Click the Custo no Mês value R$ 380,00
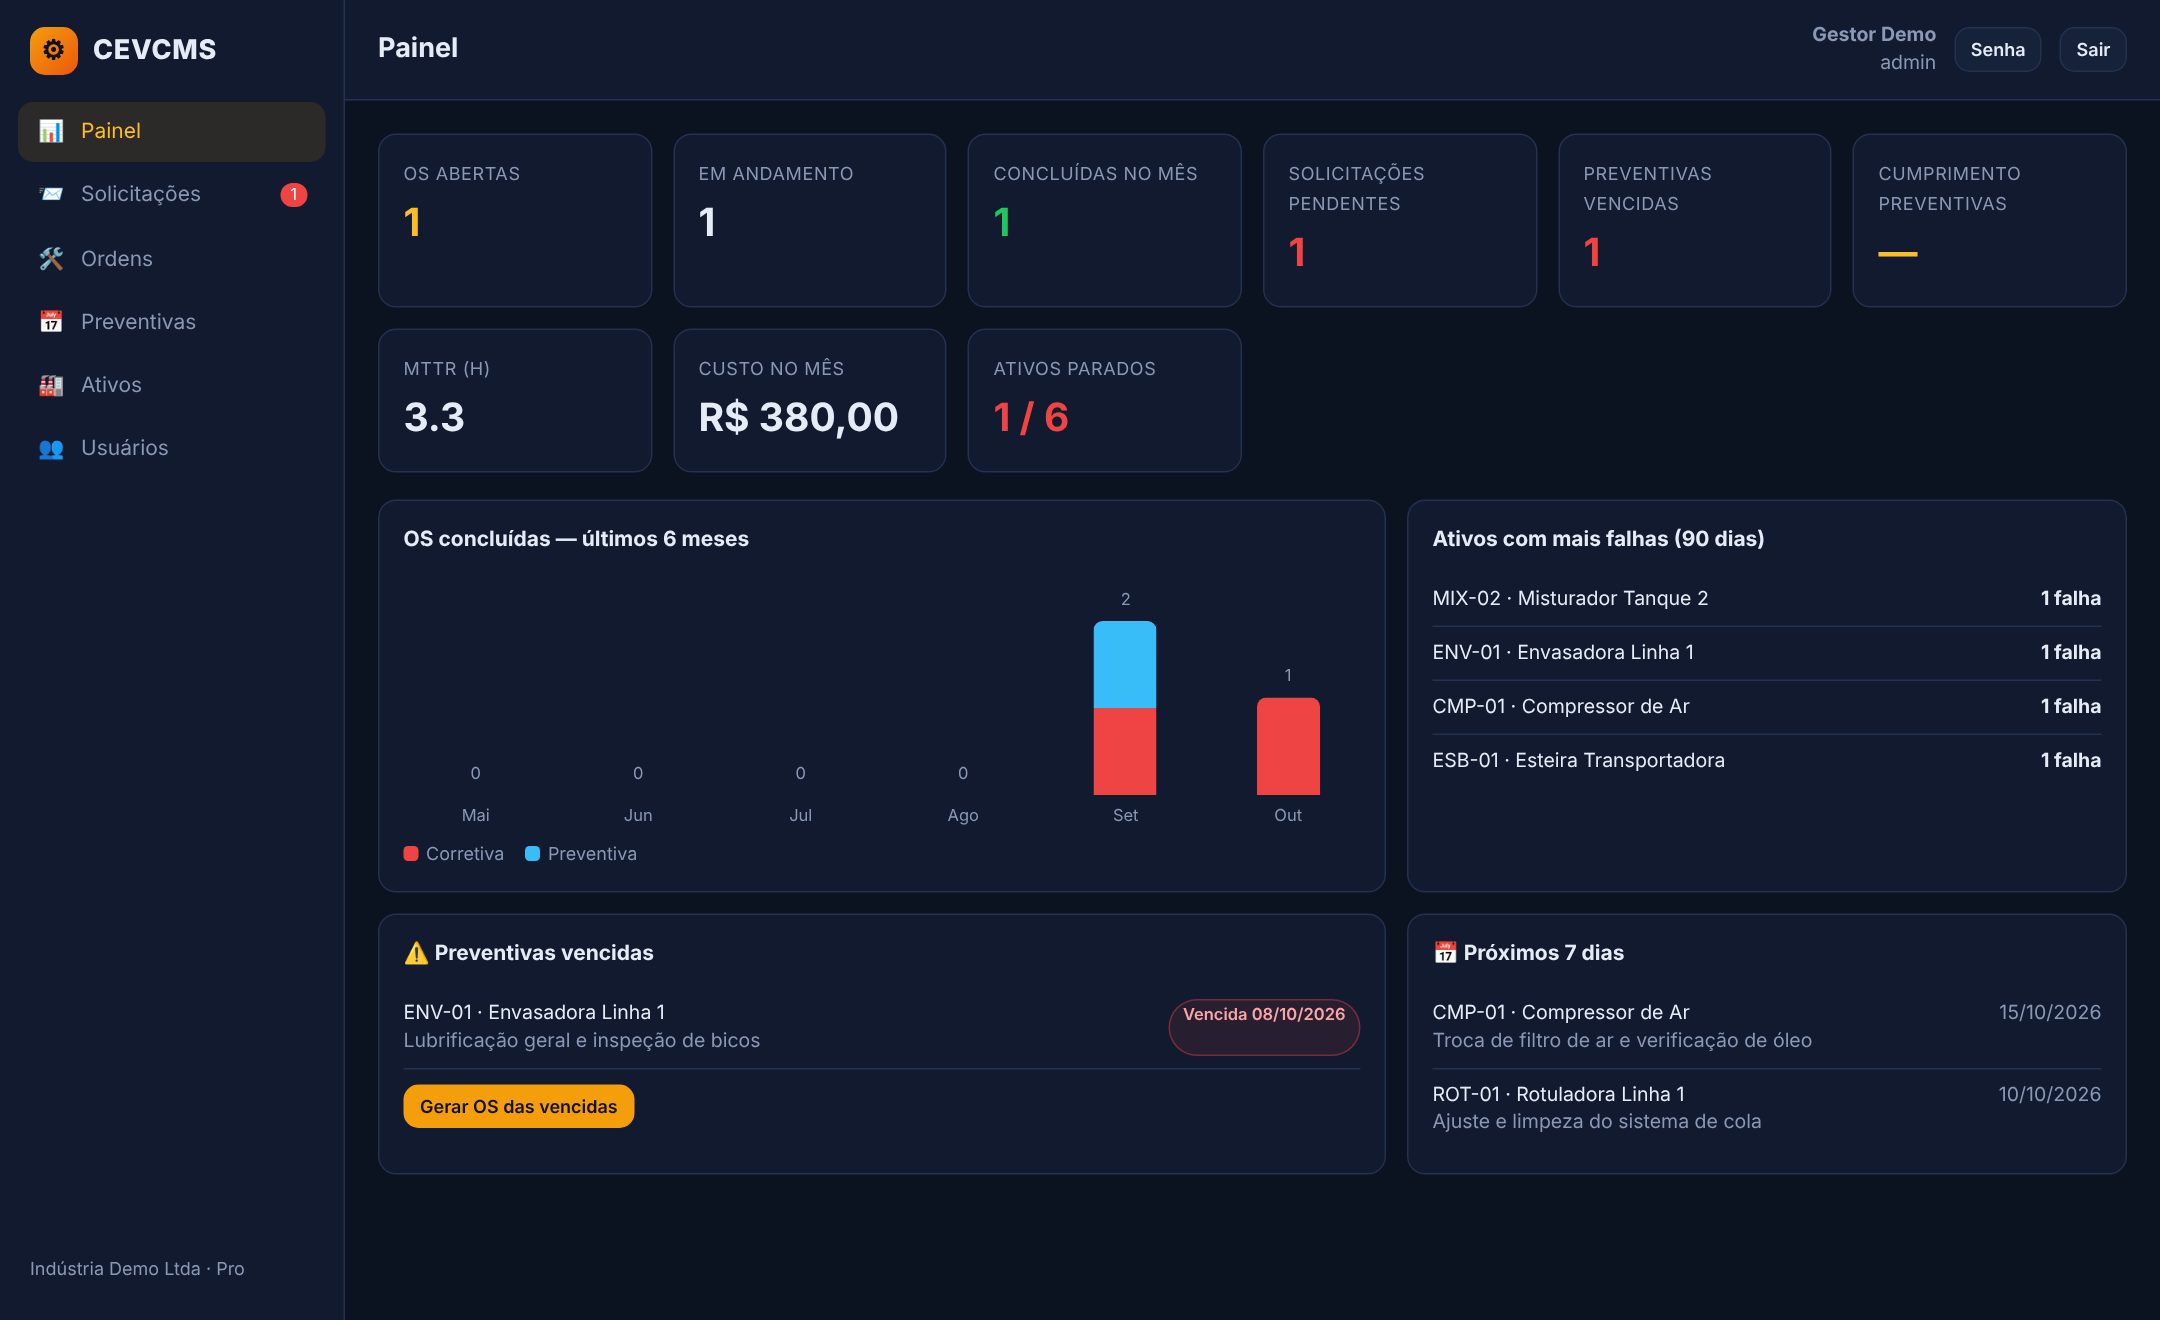Image resolution: width=2160 pixels, height=1320 pixels. click(x=798, y=417)
